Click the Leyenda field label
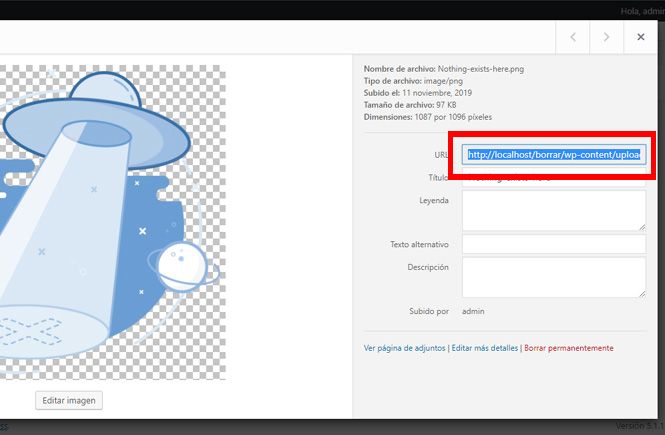Screen dimensions: 665x435 point(433,200)
